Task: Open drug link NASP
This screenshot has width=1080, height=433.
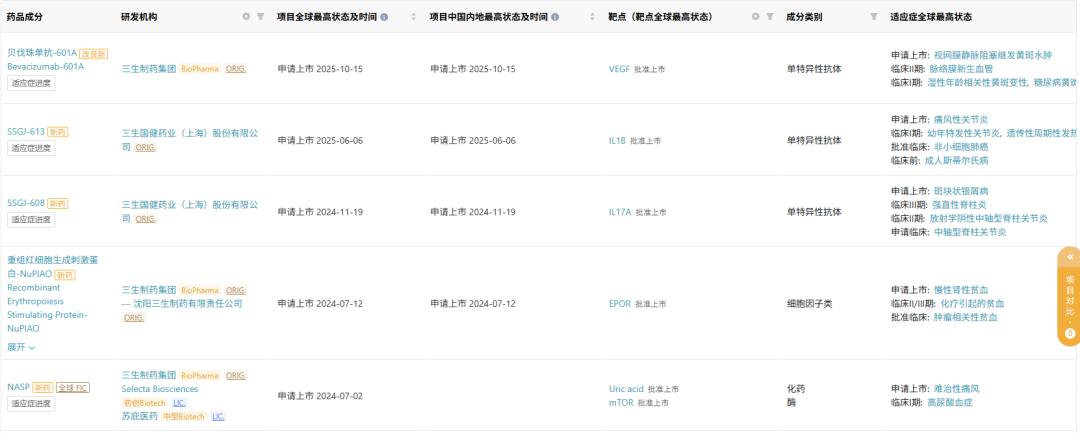Action: (19, 388)
